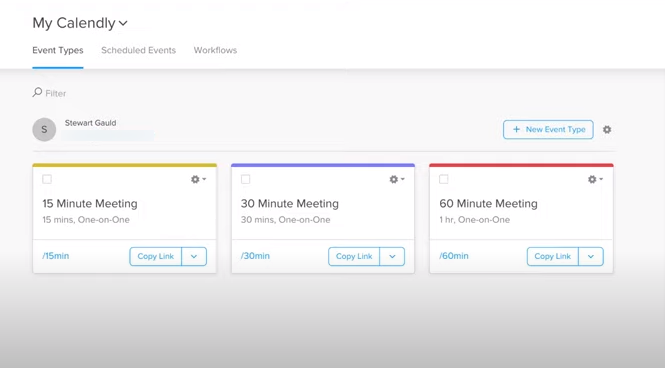The image size is (665, 368).
Task: Open the 30 Minute Meeting event title
Action: pos(290,204)
